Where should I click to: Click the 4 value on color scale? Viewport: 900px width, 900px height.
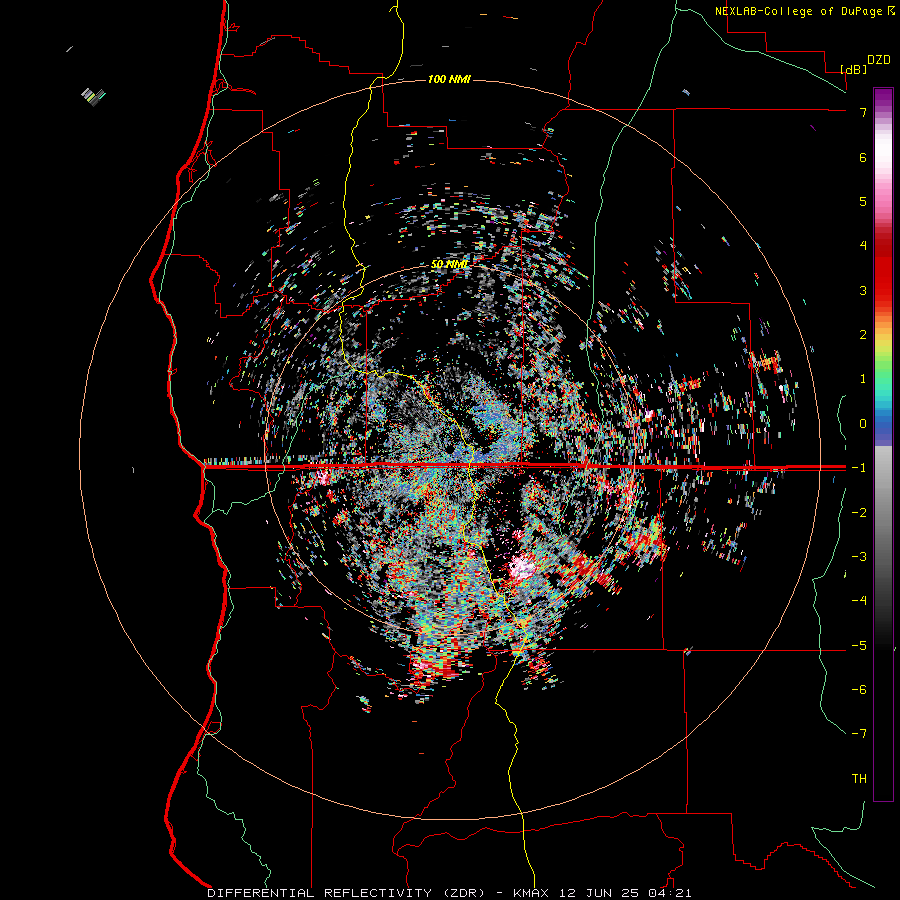click(x=863, y=246)
